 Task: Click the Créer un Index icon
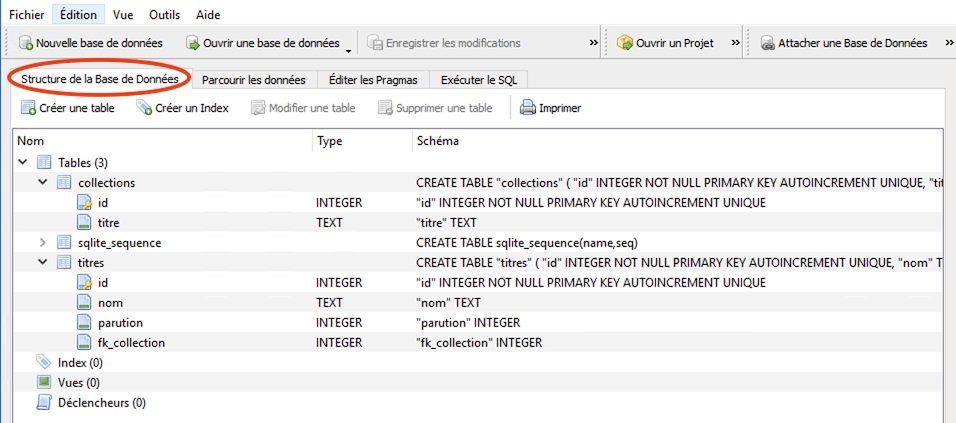point(144,108)
